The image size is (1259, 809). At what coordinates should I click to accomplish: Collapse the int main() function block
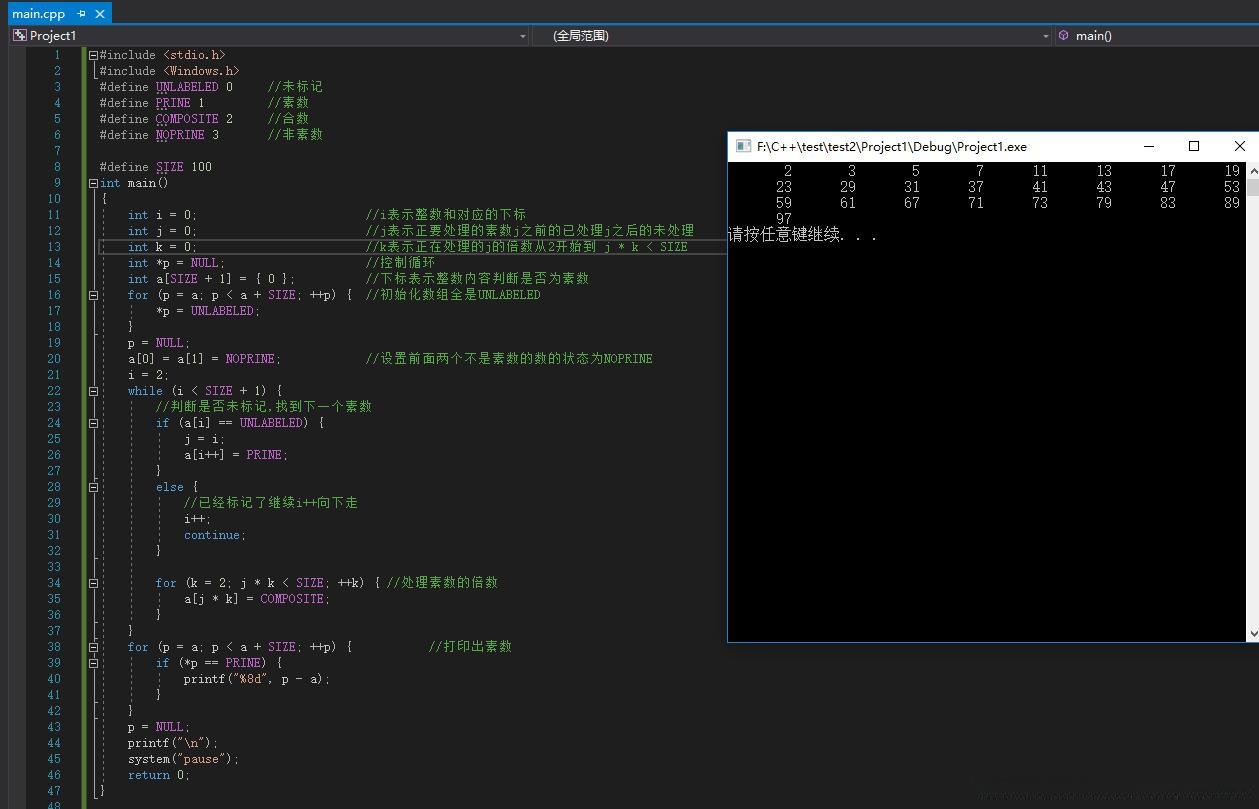(93, 183)
